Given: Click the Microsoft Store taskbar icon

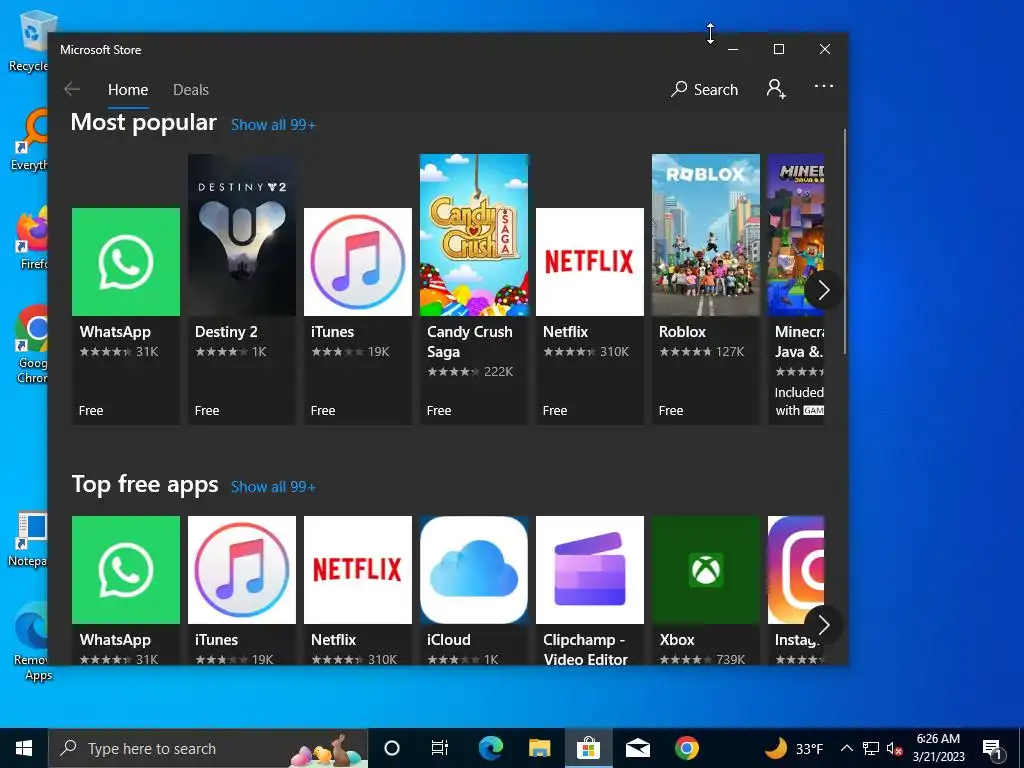Looking at the screenshot, I should 588,748.
